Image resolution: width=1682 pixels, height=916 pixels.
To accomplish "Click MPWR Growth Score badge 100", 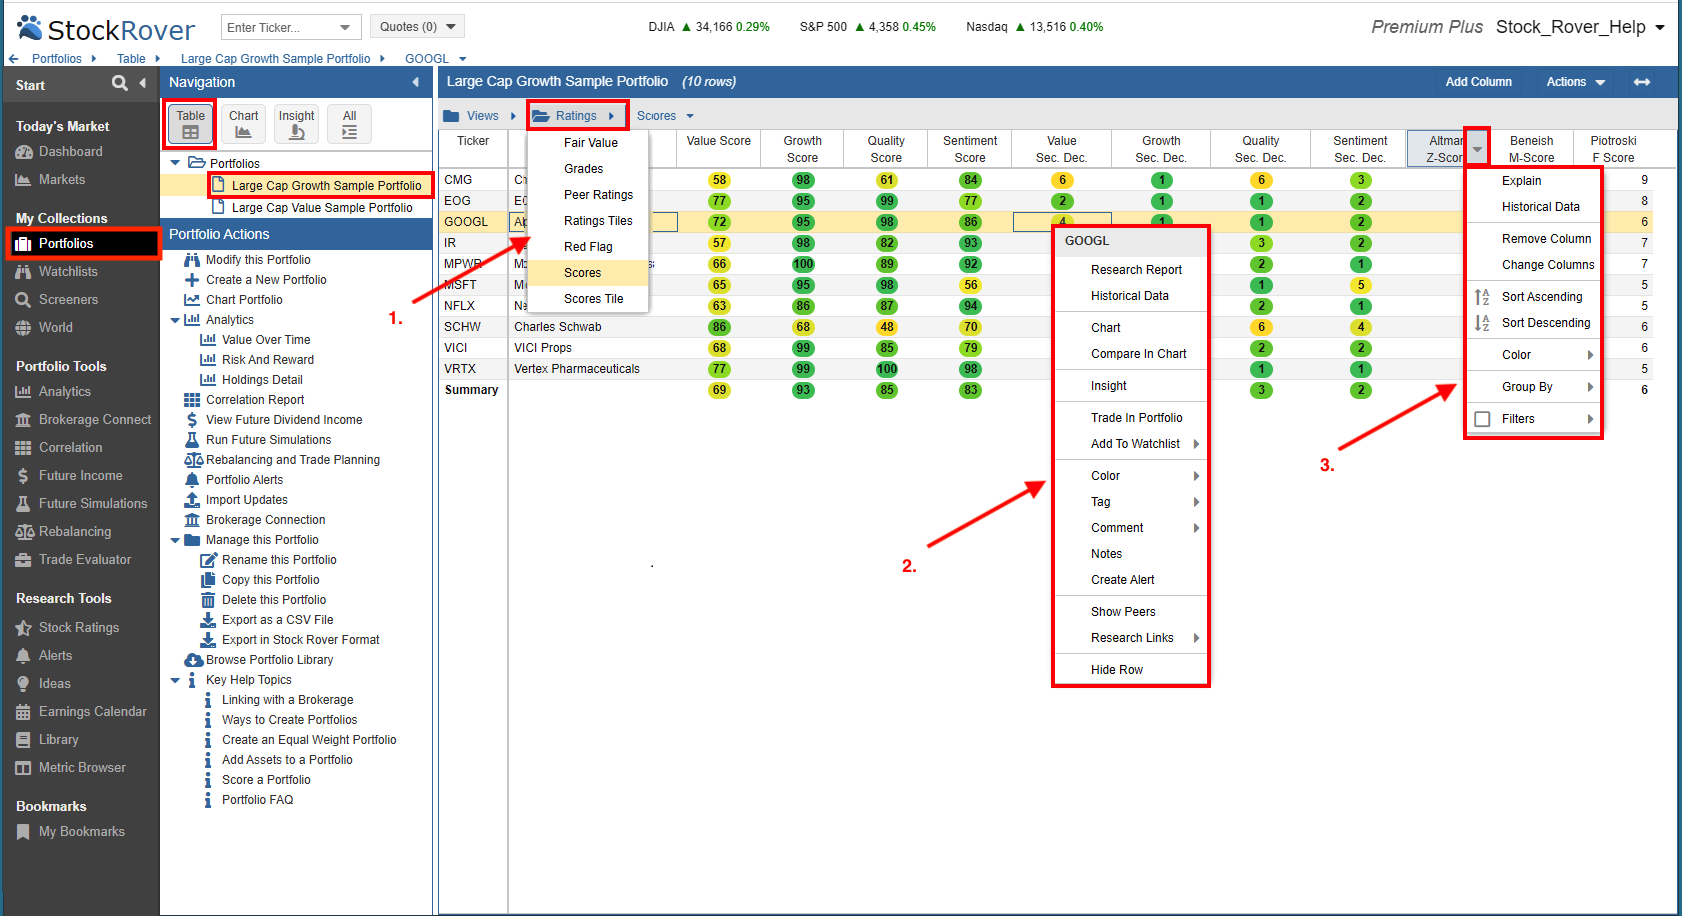I will click(803, 264).
